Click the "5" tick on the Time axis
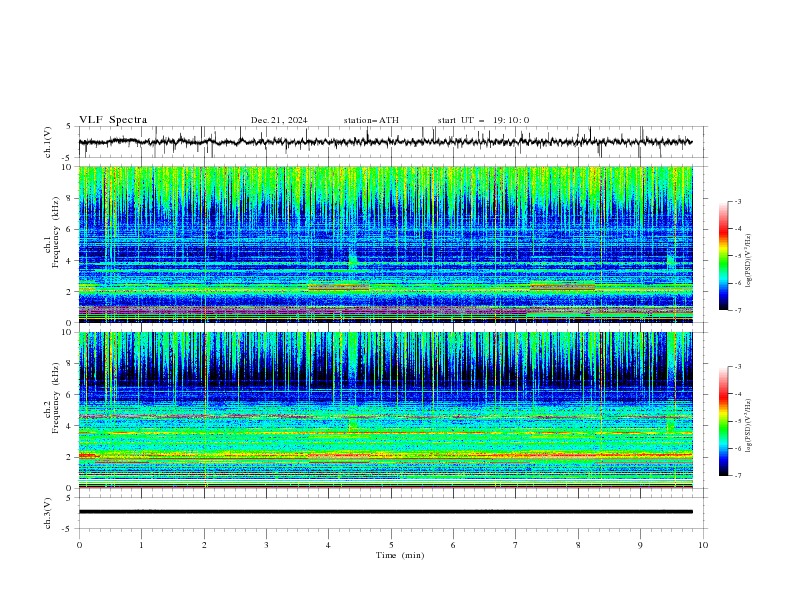792x612 pixels. 391,545
